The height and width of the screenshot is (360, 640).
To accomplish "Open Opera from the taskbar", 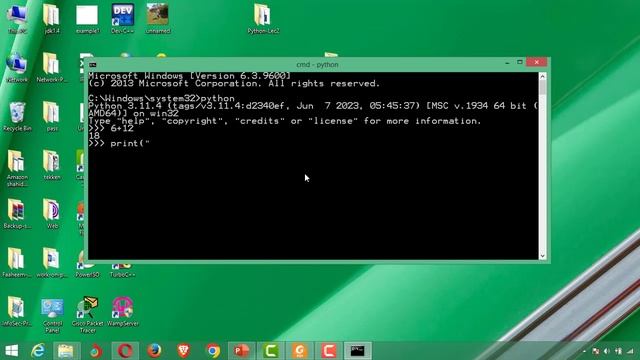I will (125, 351).
